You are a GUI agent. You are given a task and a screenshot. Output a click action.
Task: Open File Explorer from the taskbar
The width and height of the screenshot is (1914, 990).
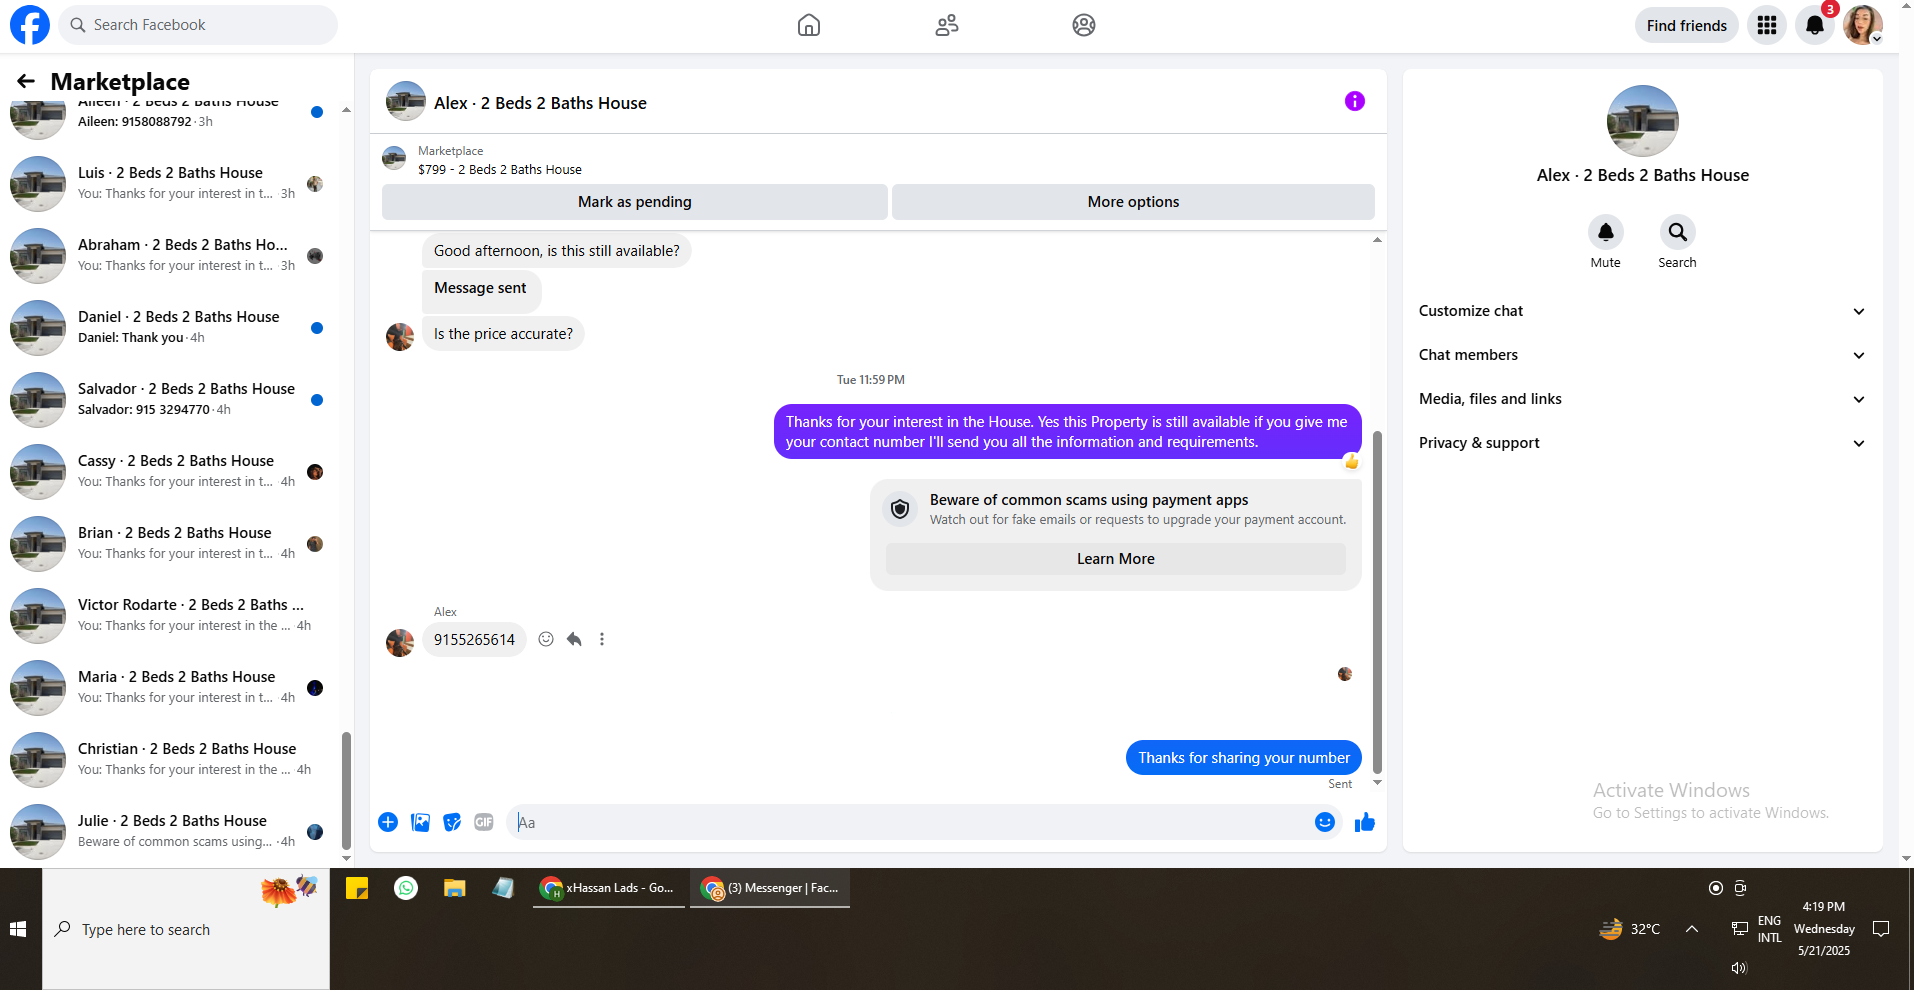[455, 888]
